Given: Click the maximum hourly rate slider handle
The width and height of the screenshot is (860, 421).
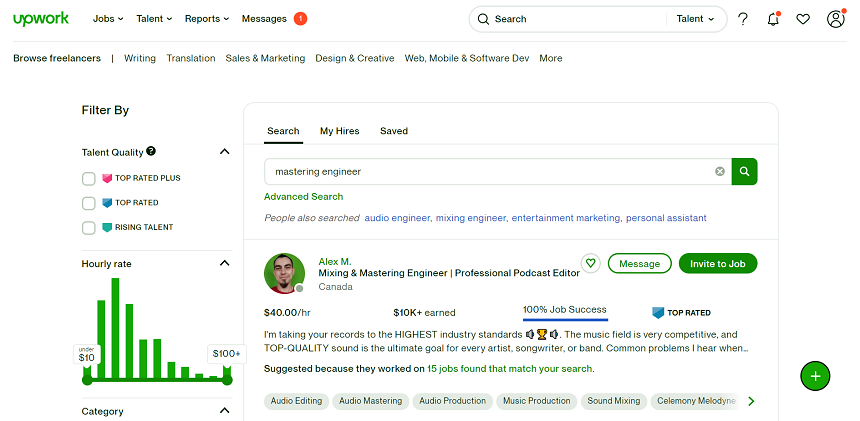Looking at the screenshot, I should [x=227, y=380].
